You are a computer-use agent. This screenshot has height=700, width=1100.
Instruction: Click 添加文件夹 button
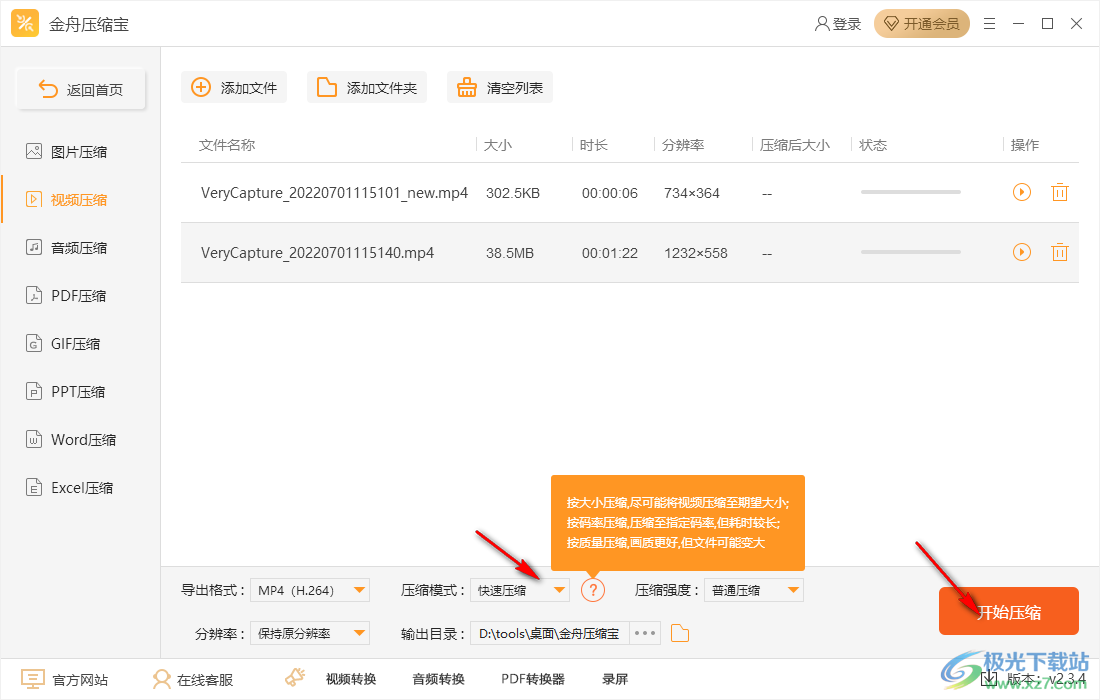click(x=366, y=88)
